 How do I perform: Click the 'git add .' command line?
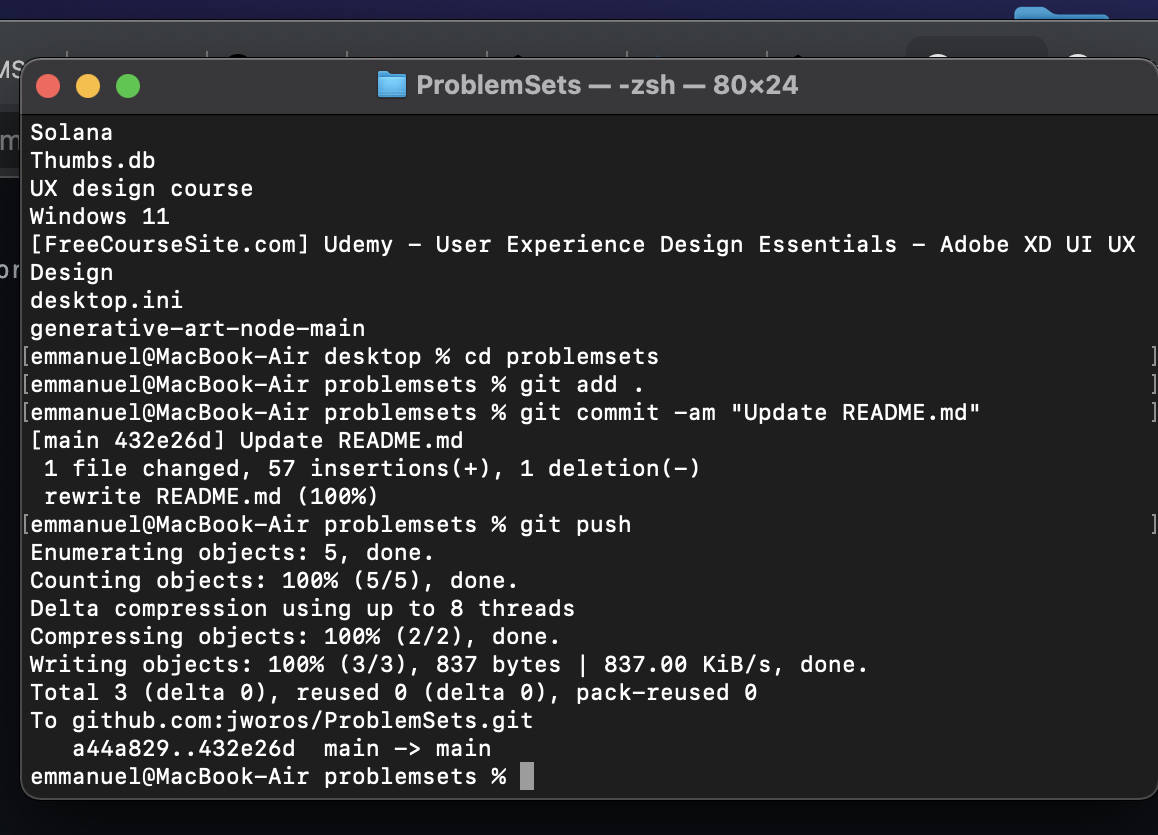tap(581, 385)
